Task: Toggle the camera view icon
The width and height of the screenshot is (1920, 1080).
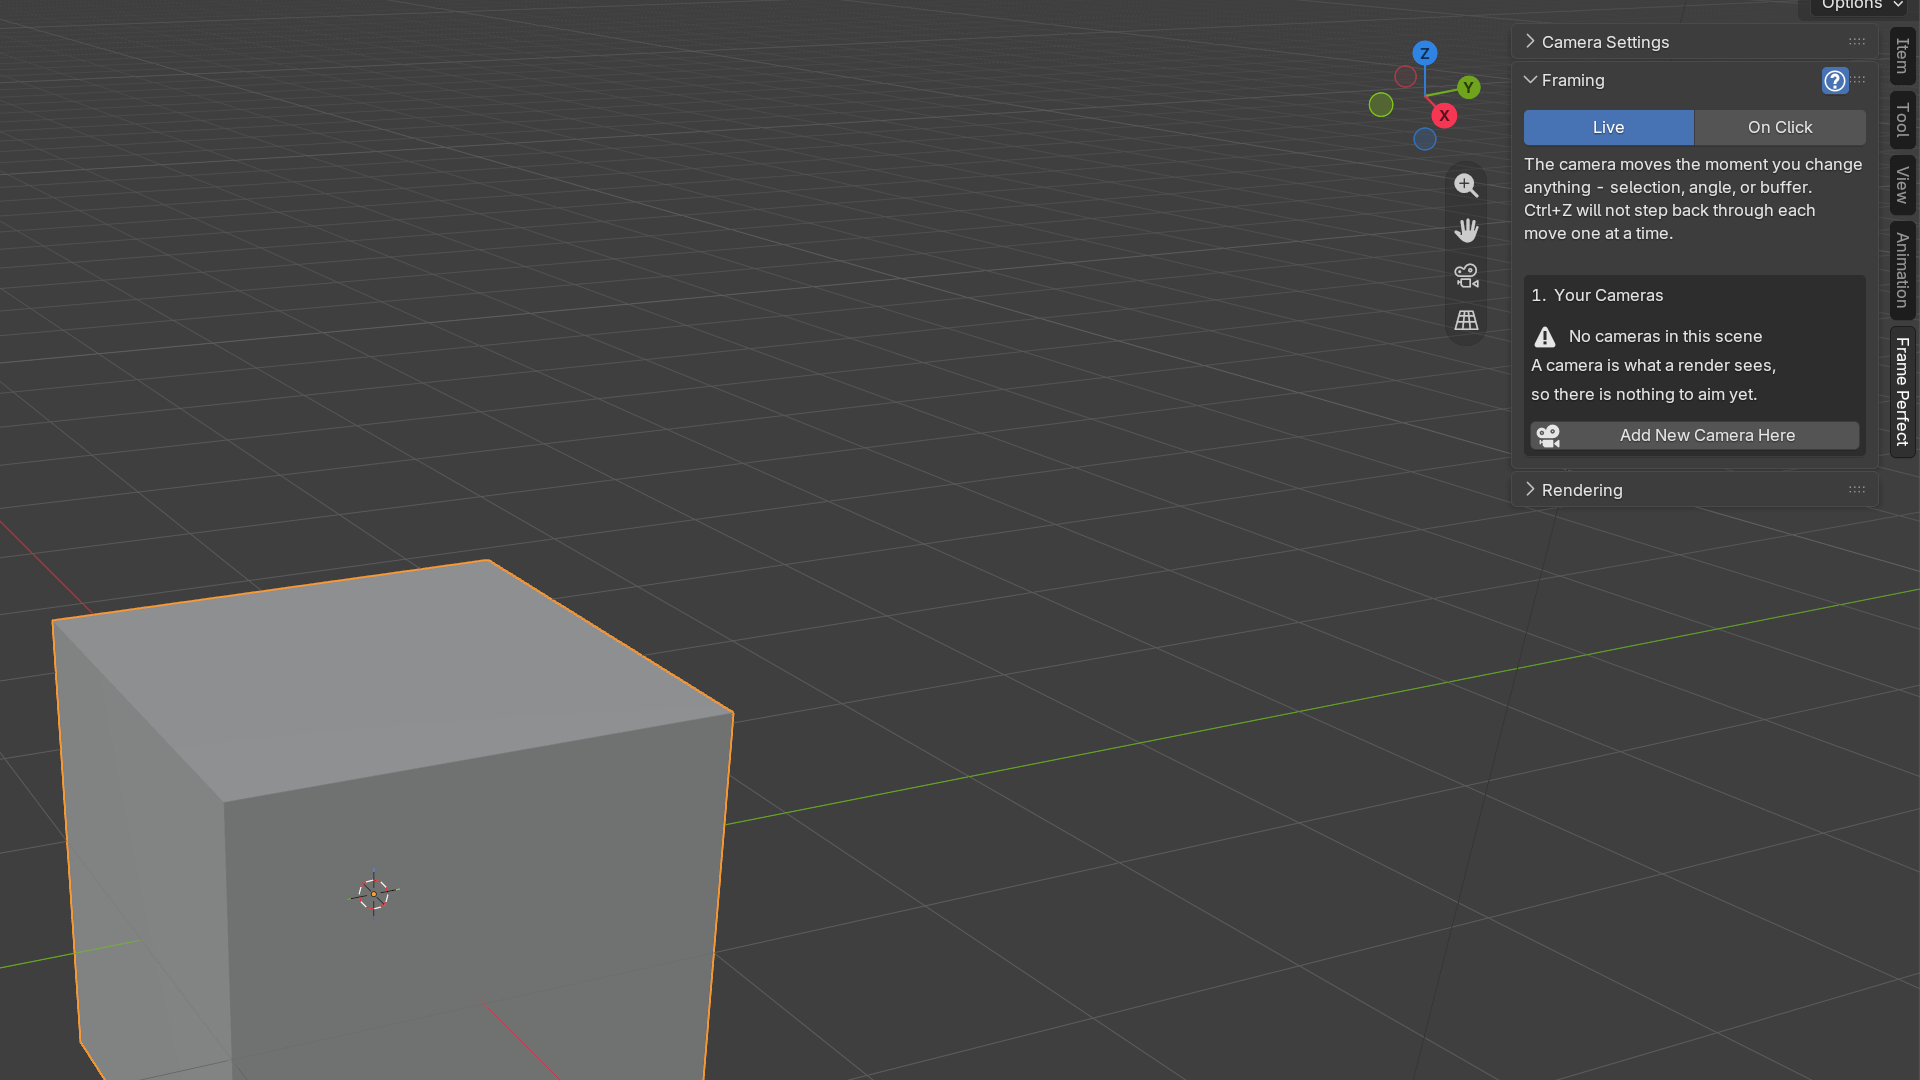Action: click(1466, 275)
